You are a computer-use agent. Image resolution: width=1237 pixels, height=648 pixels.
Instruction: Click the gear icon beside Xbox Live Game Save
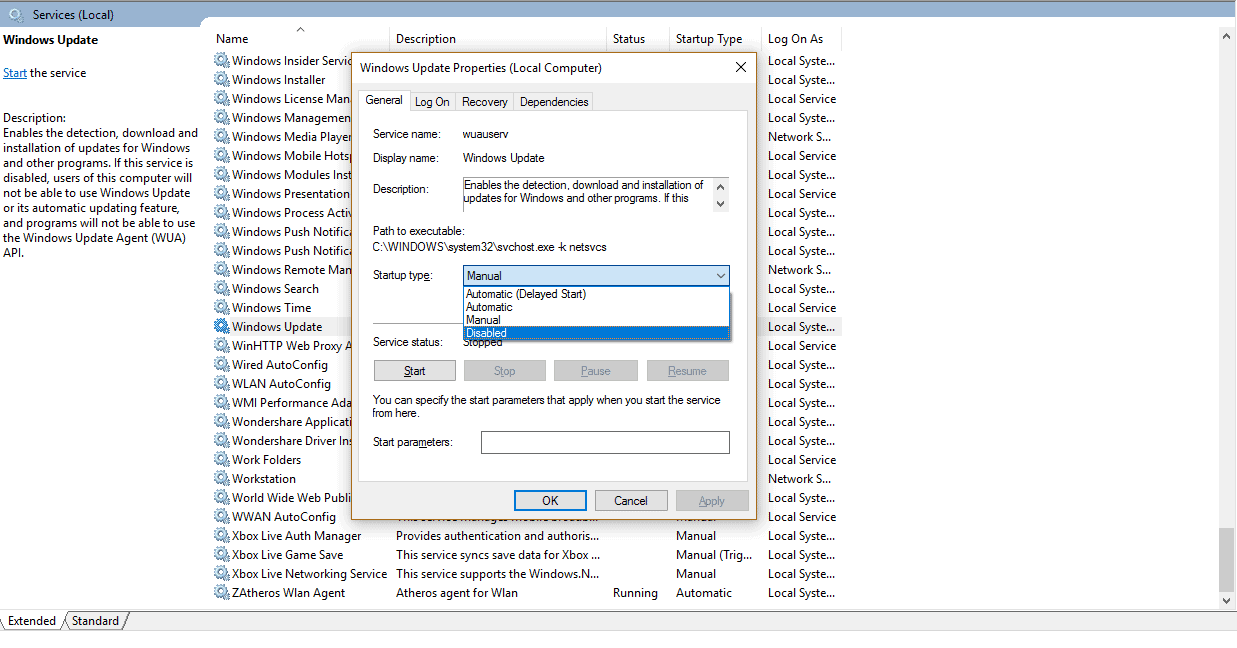pos(221,554)
